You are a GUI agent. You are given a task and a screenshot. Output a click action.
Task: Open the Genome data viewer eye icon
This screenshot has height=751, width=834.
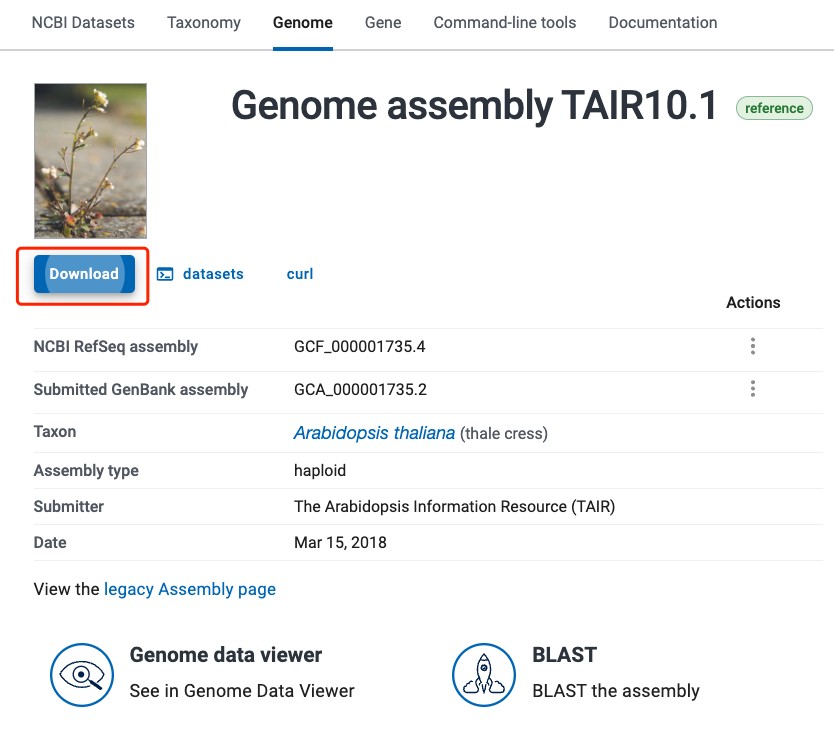tap(81, 675)
